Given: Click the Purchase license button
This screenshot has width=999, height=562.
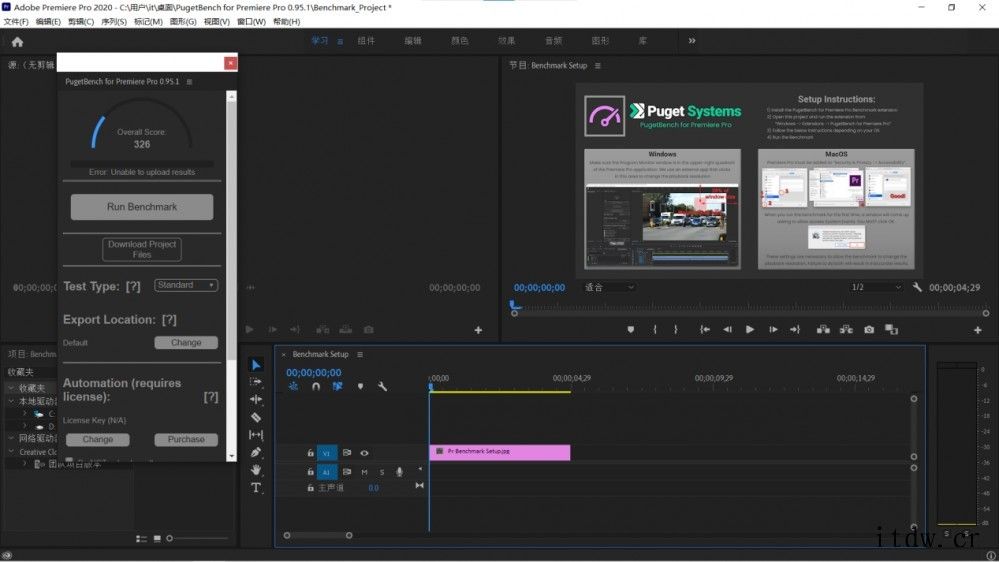Looking at the screenshot, I should (186, 439).
